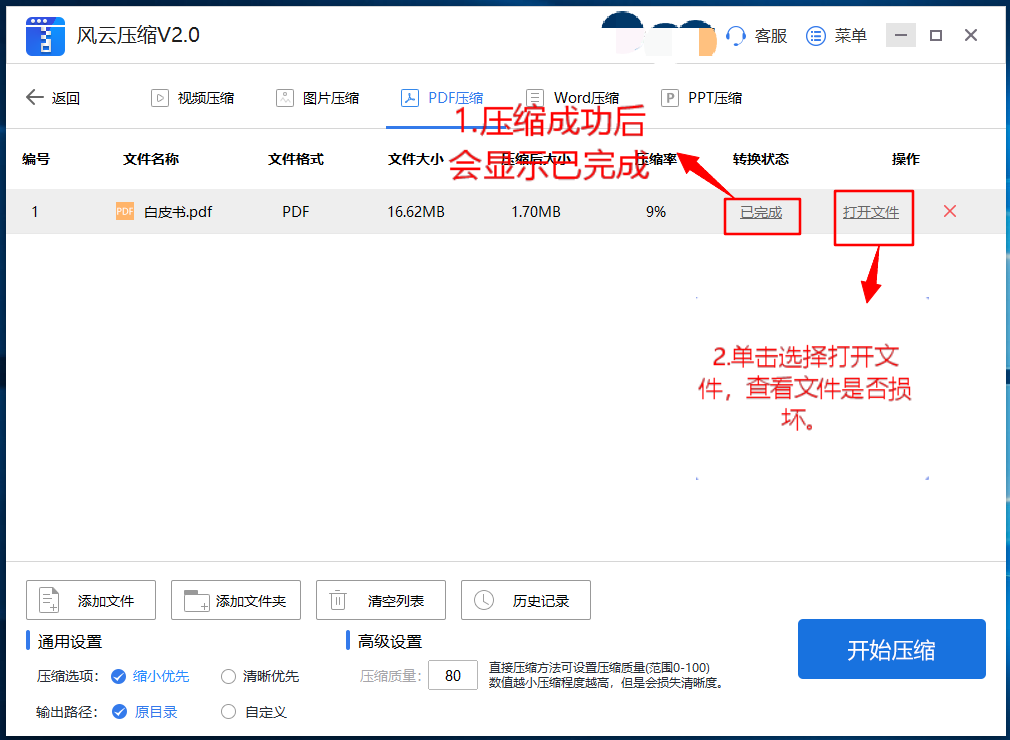
Task: Minimize the 风云压缩 window
Action: (900, 35)
